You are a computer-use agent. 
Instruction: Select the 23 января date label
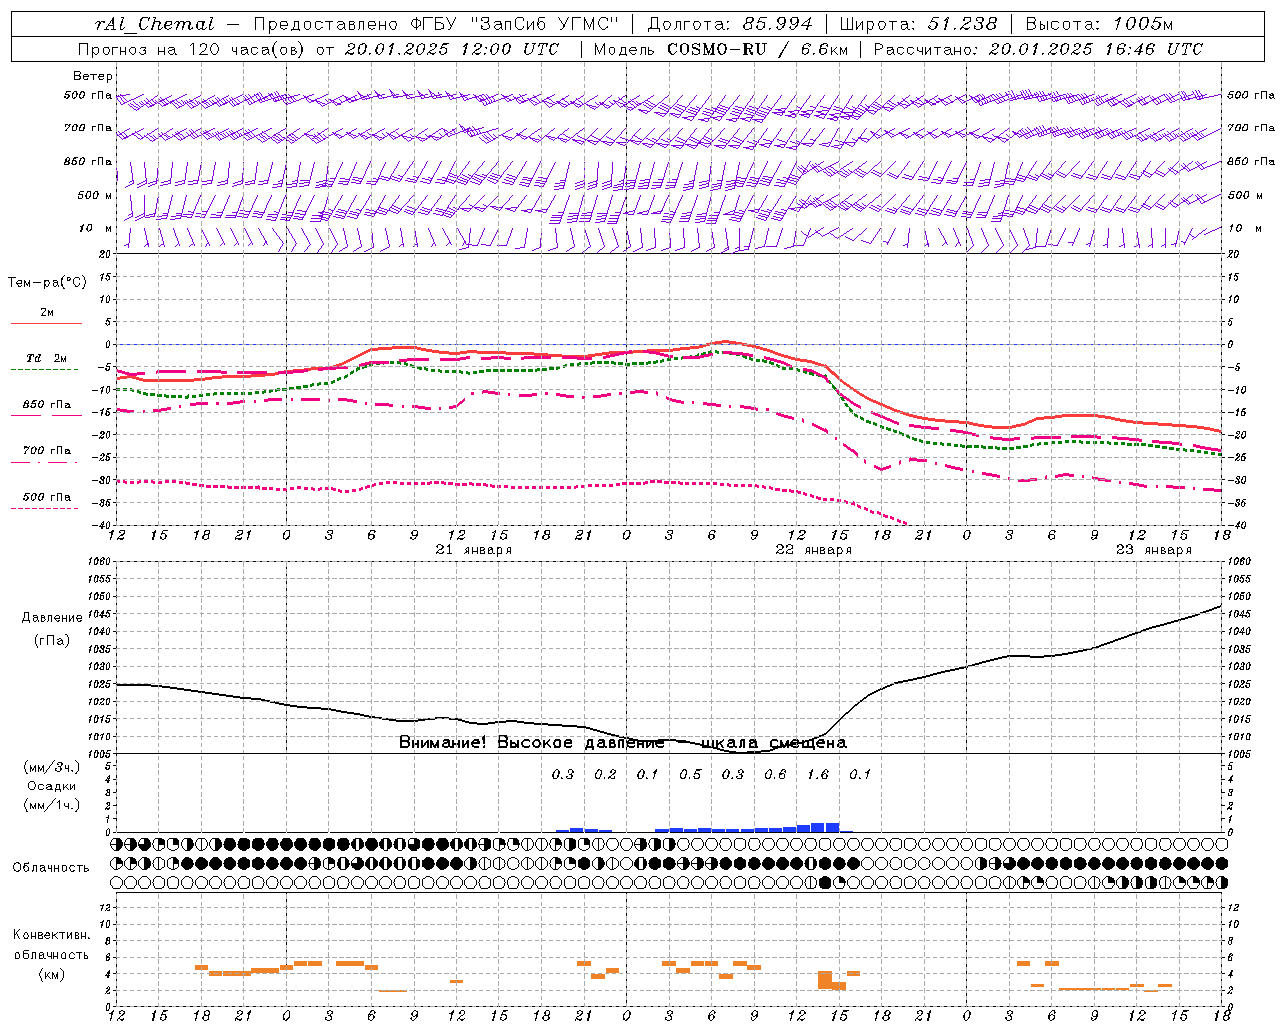click(1154, 550)
